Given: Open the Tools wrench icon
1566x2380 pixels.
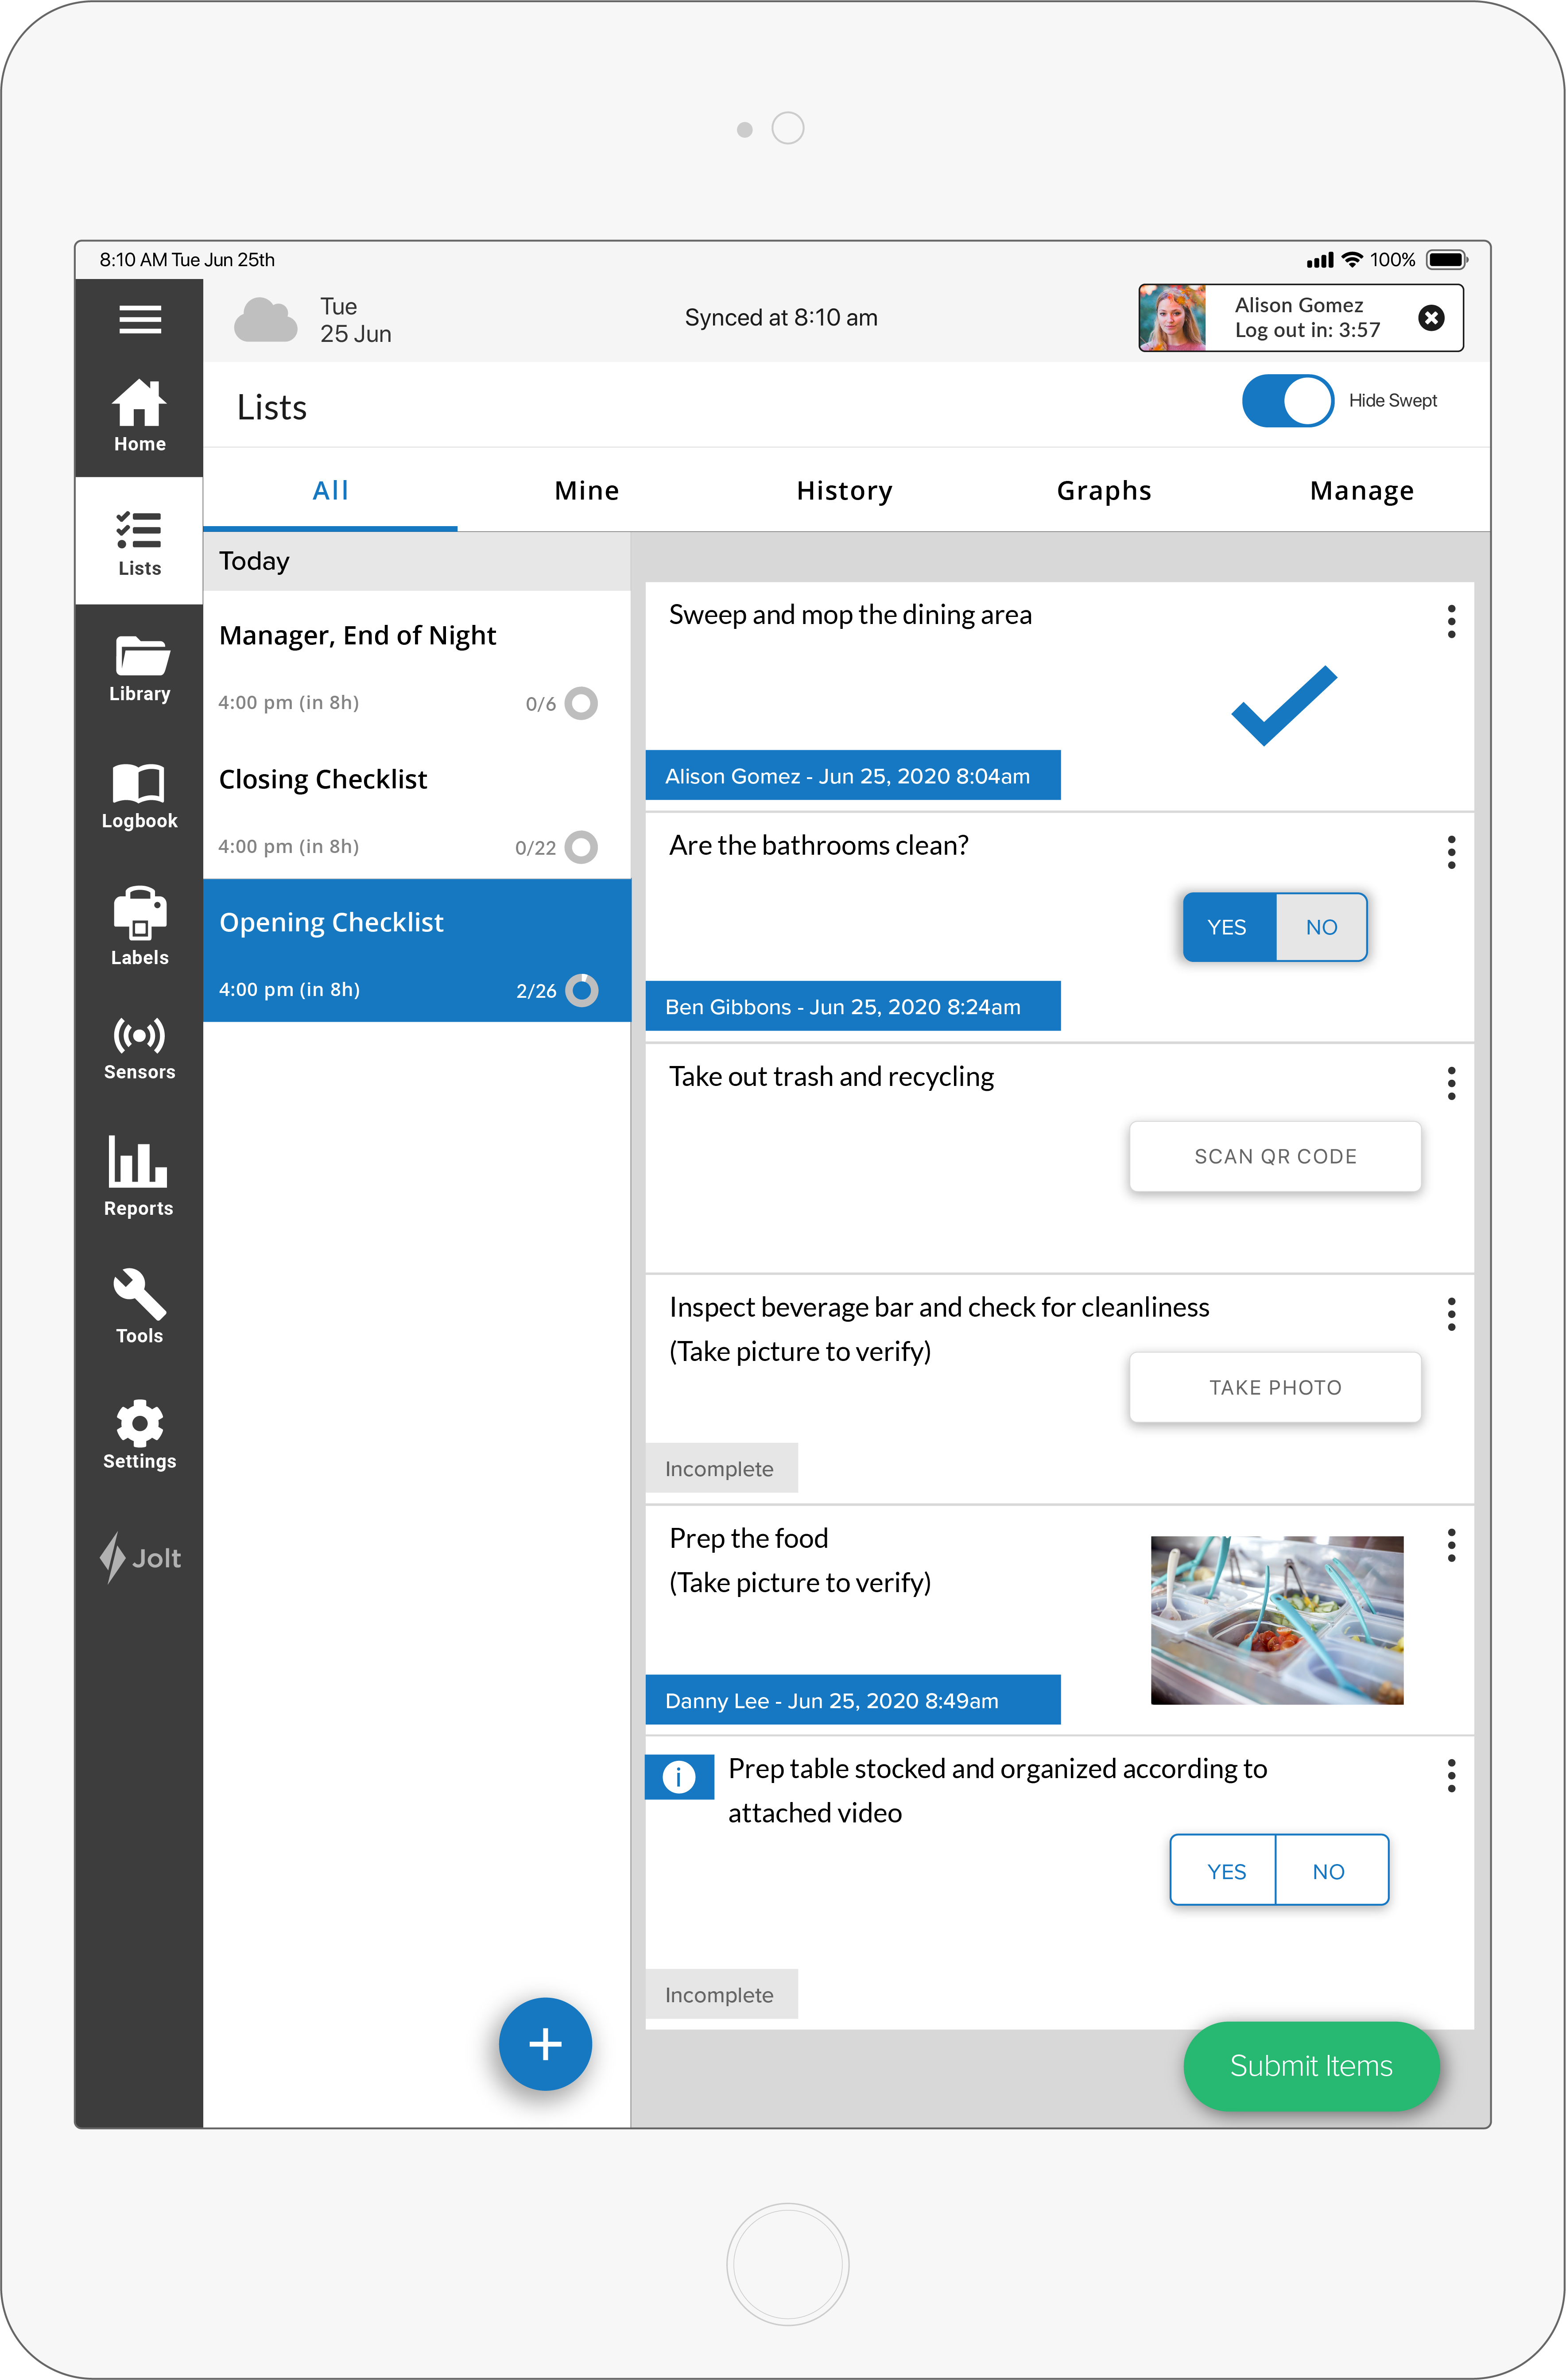Looking at the screenshot, I should [139, 1305].
